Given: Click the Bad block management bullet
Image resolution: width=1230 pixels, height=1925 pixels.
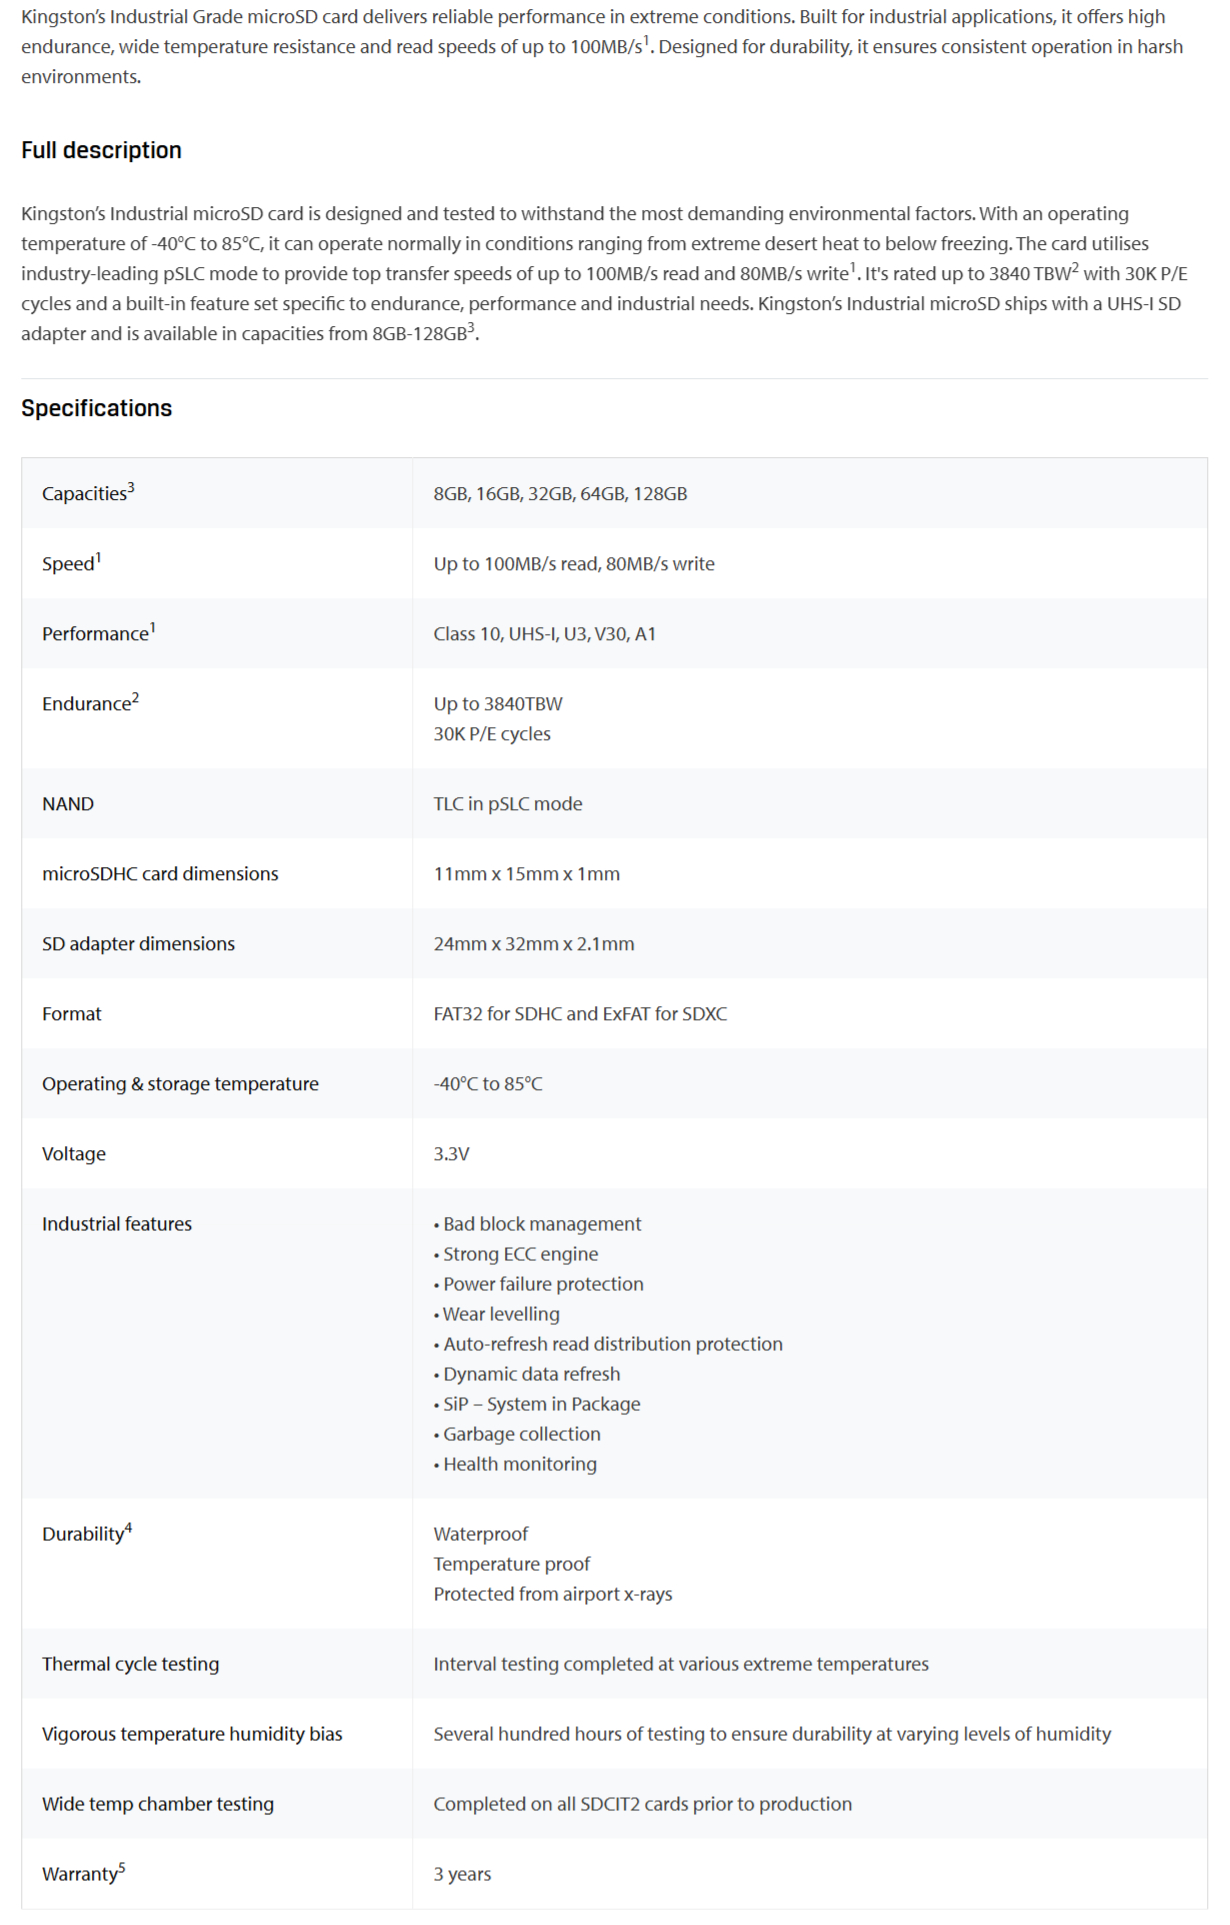Looking at the screenshot, I should (538, 1224).
